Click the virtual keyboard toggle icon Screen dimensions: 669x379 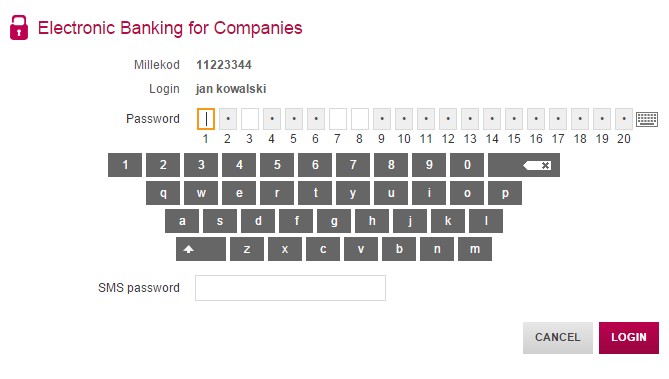coord(647,119)
